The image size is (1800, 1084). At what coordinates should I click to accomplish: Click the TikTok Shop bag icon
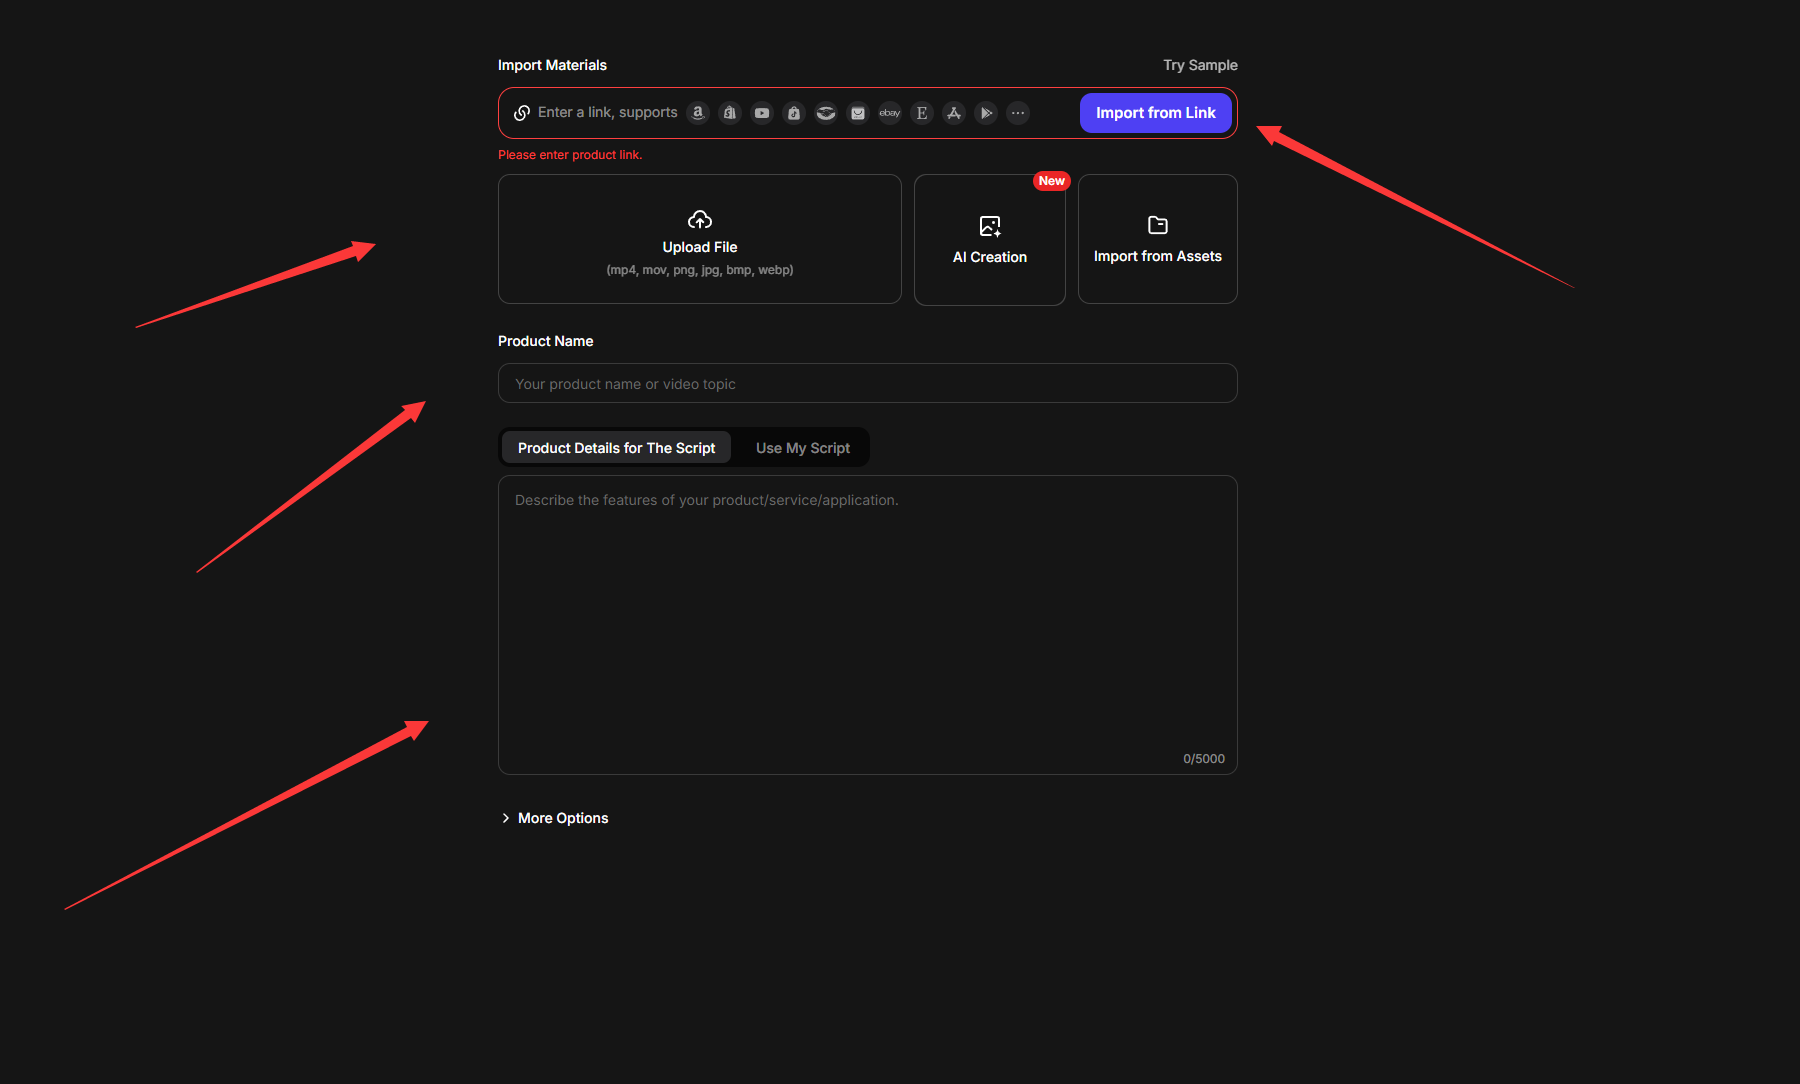coord(794,113)
